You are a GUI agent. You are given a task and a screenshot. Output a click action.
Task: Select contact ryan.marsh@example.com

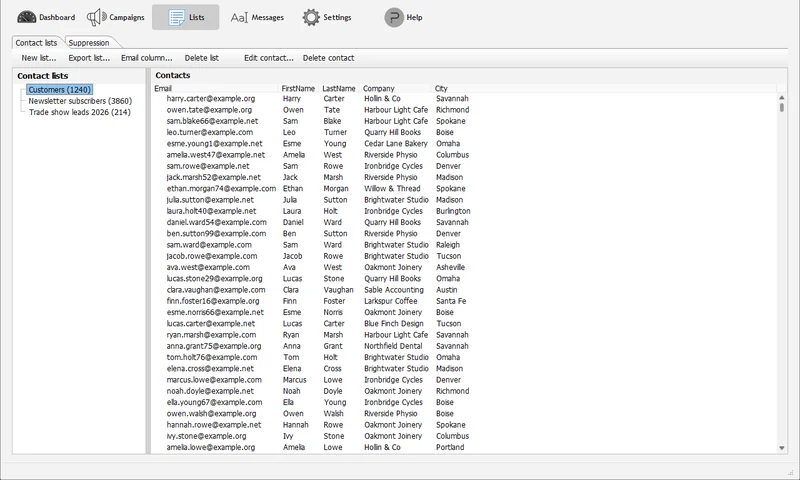[x=211, y=334]
